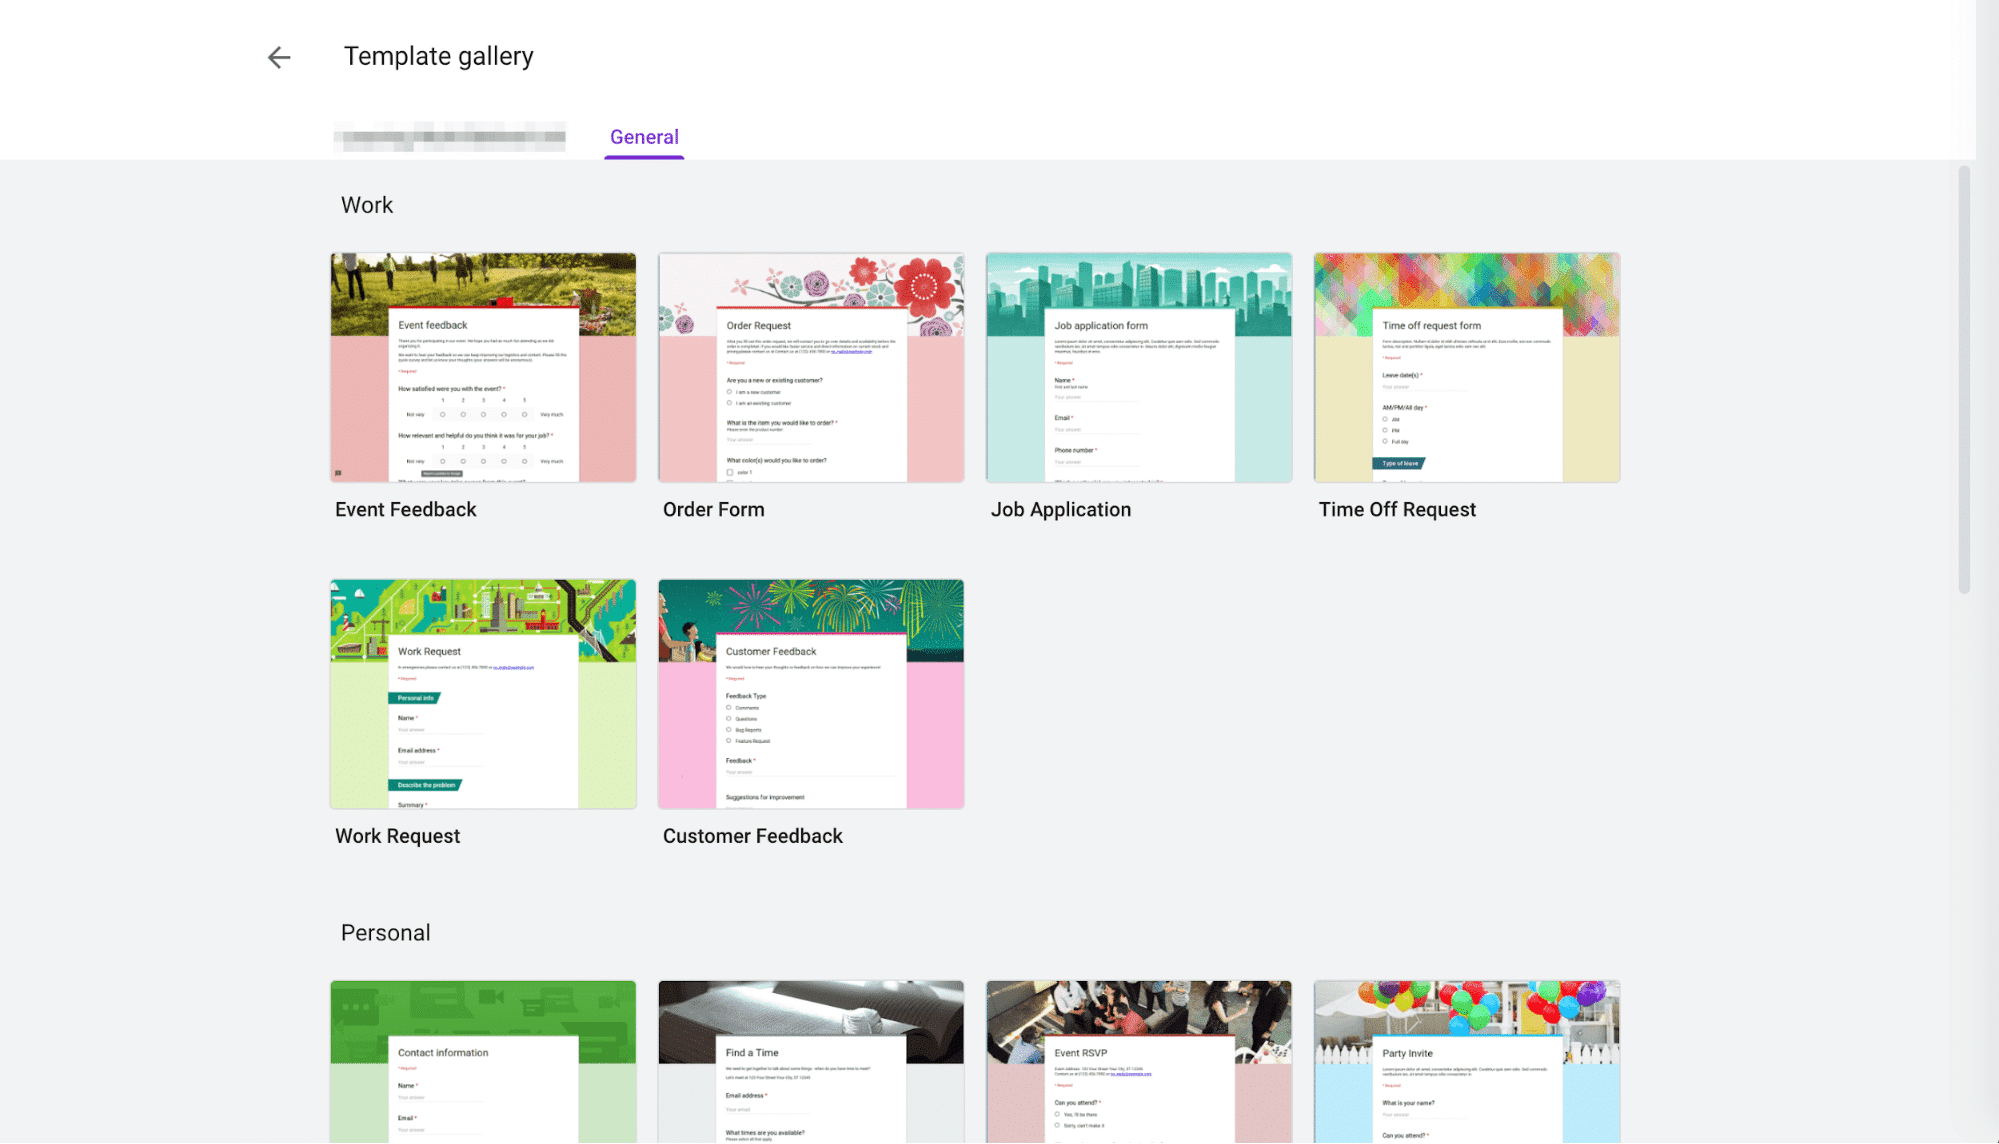The height and width of the screenshot is (1144, 1999).
Task: Select the colorful Time Off Request template
Action: click(1465, 367)
